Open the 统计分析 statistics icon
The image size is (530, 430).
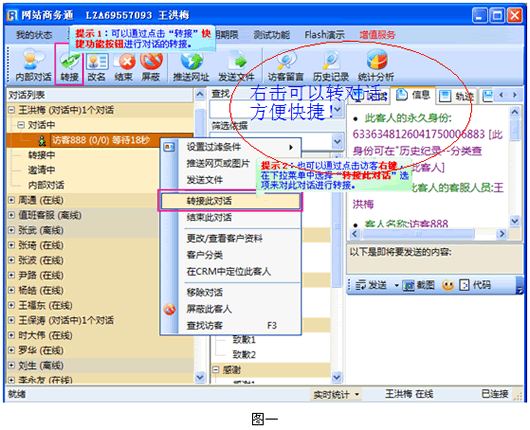pyautogui.click(x=376, y=65)
